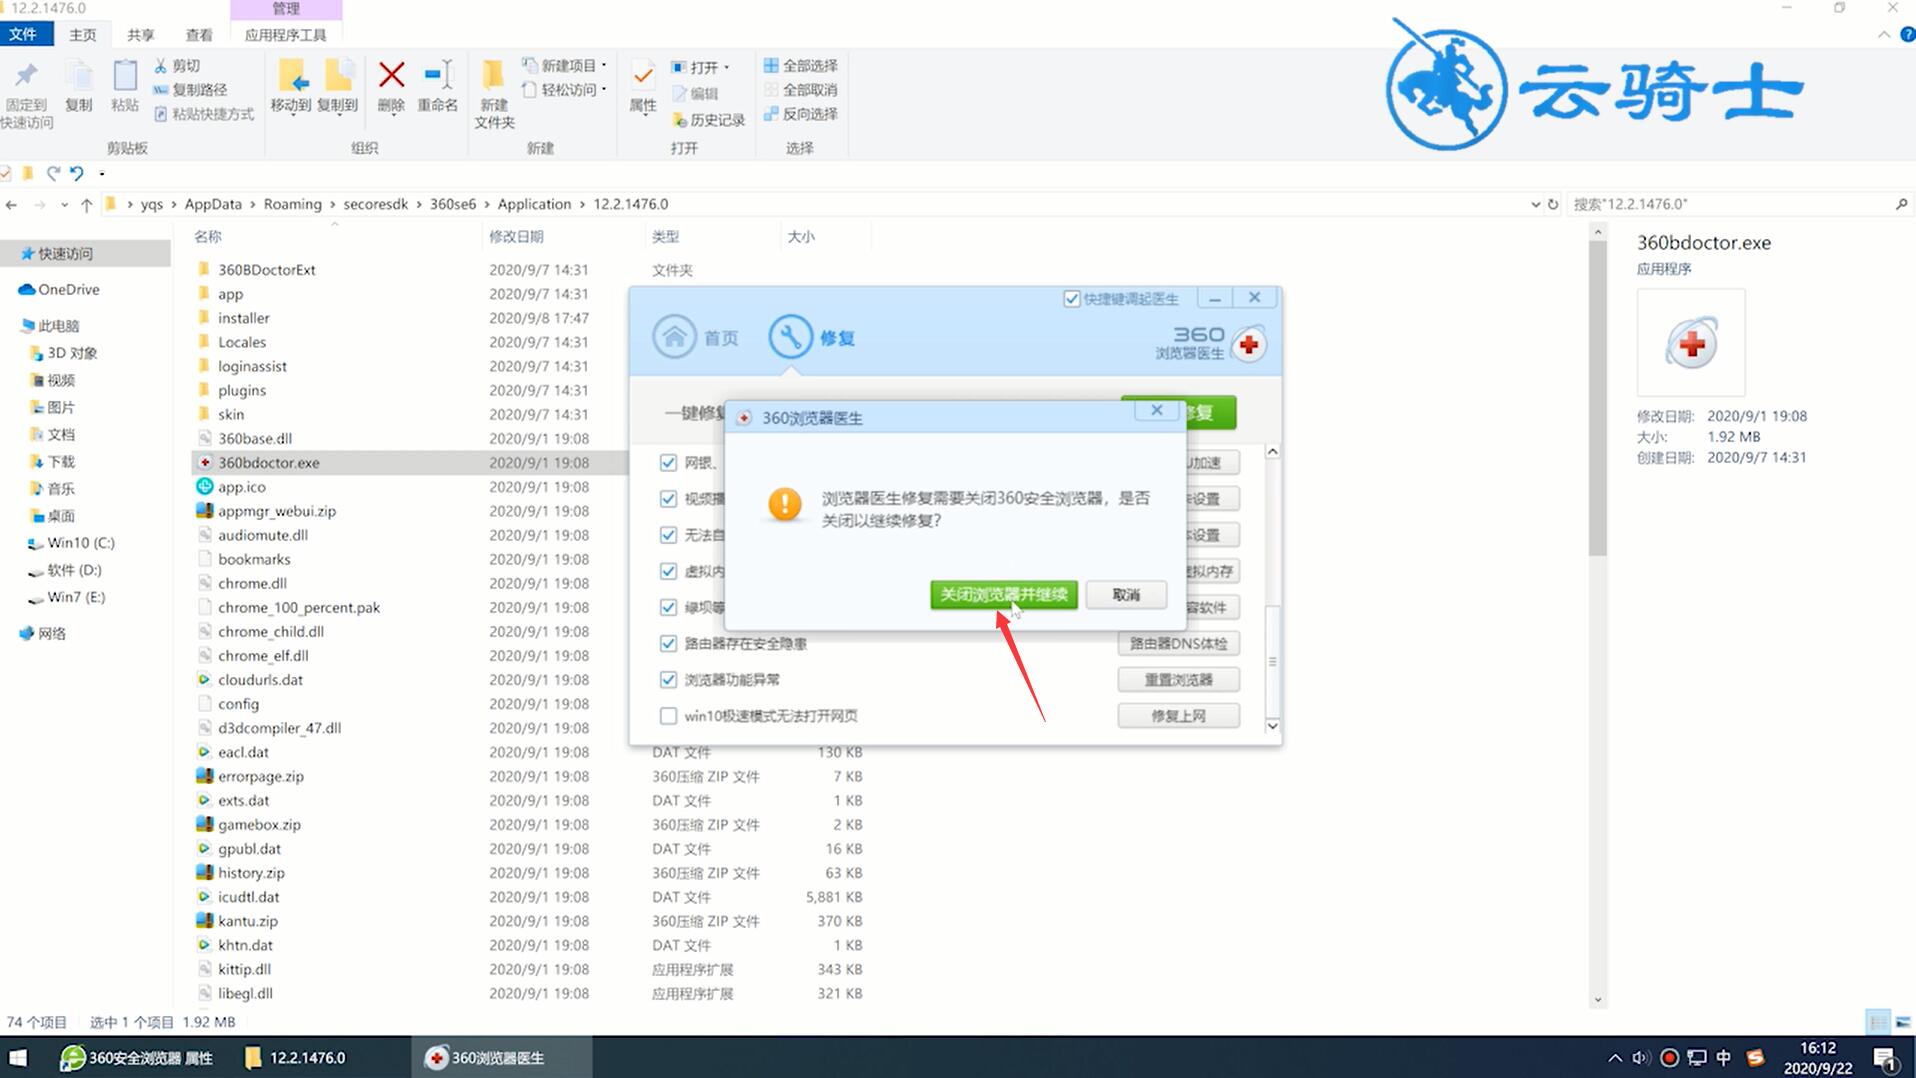Open the recent locations dropdown arrow
Image resolution: width=1916 pixels, height=1078 pixels.
[64, 204]
